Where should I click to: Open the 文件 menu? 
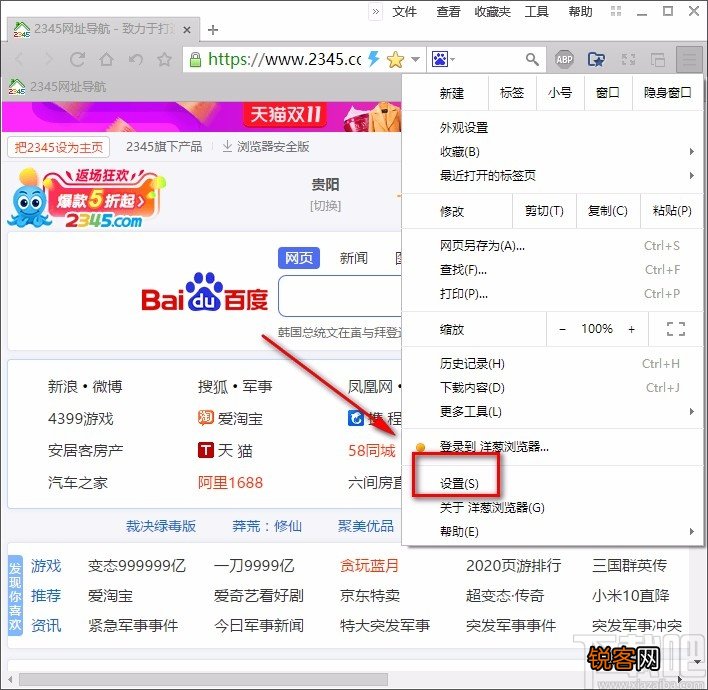point(404,11)
